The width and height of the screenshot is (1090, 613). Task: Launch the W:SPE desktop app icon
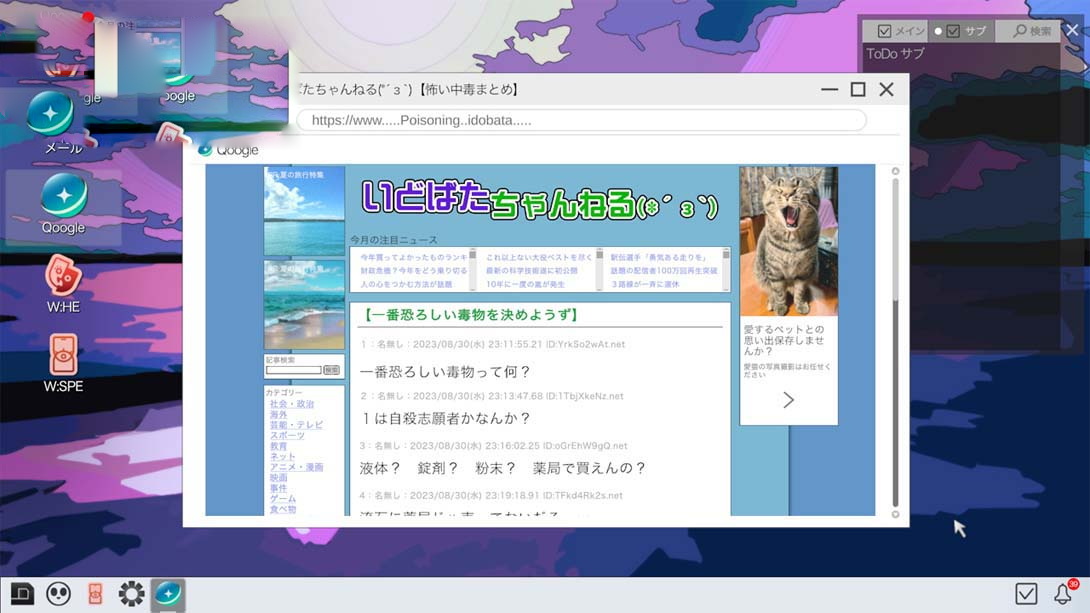point(63,363)
